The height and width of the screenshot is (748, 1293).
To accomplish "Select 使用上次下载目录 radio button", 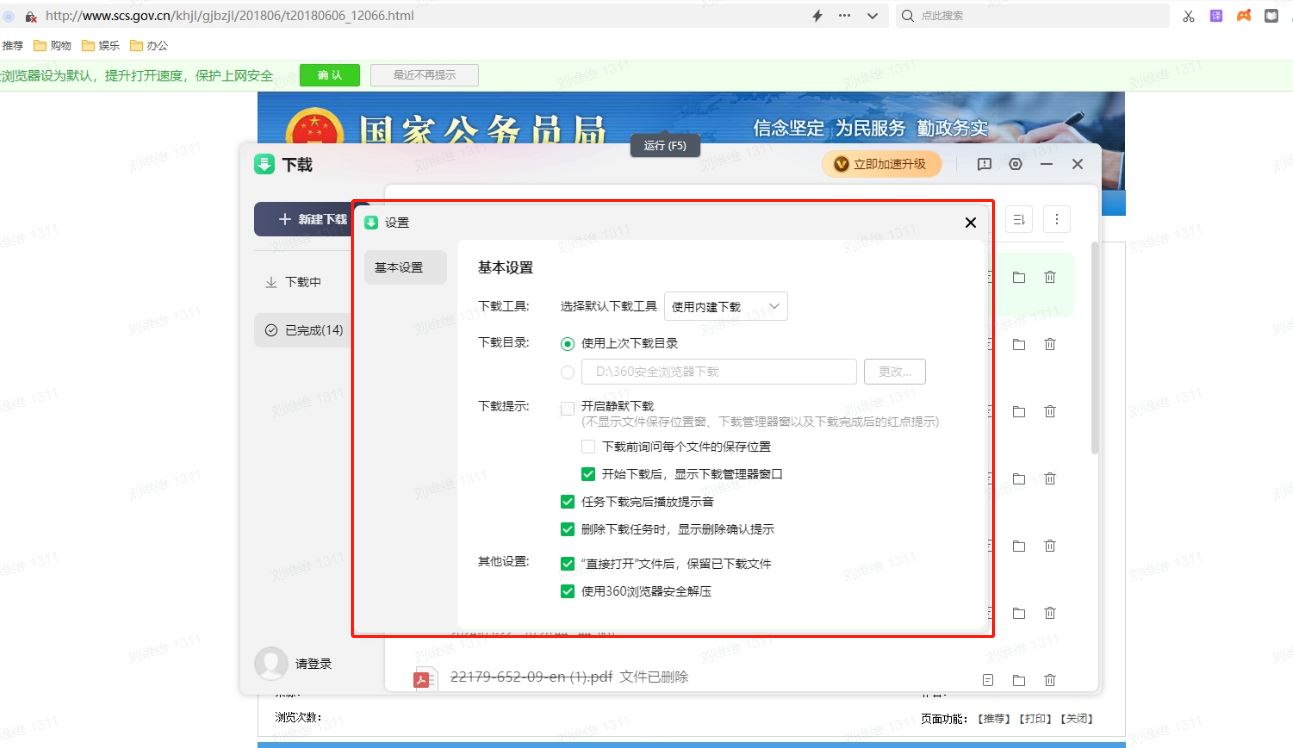I will click(568, 343).
